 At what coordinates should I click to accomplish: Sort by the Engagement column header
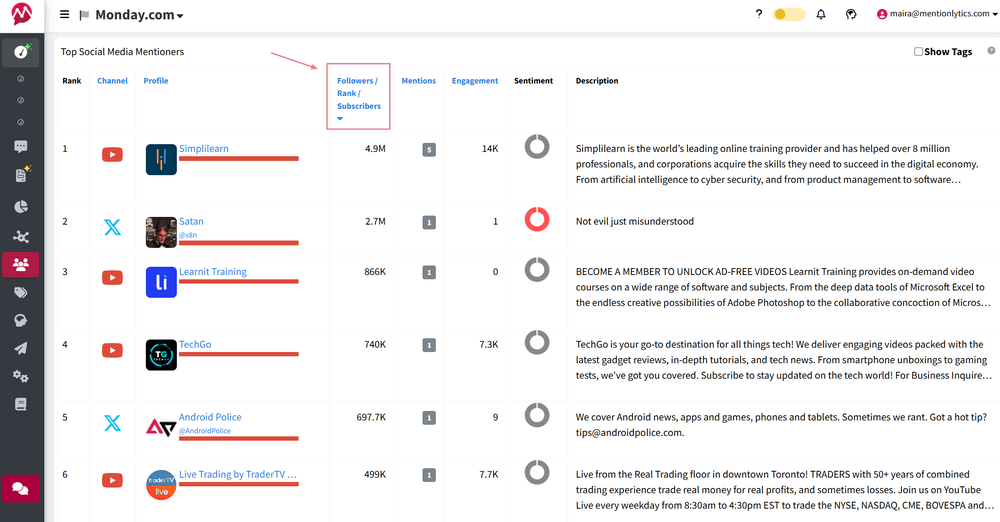point(474,81)
